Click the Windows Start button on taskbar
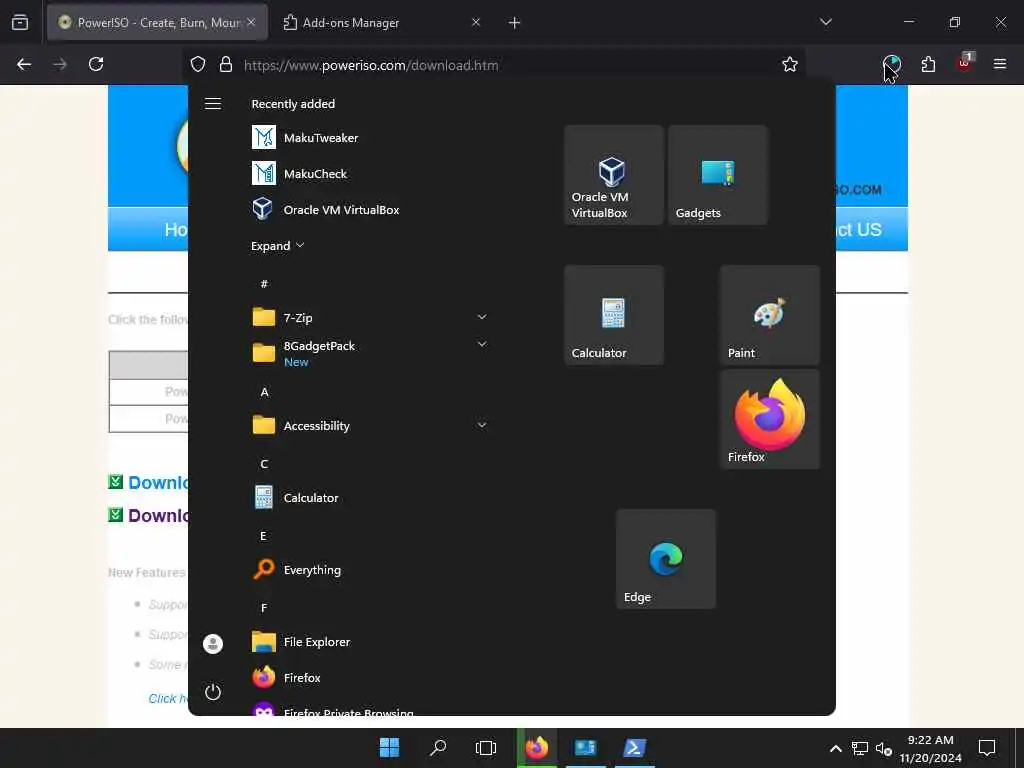 390,748
